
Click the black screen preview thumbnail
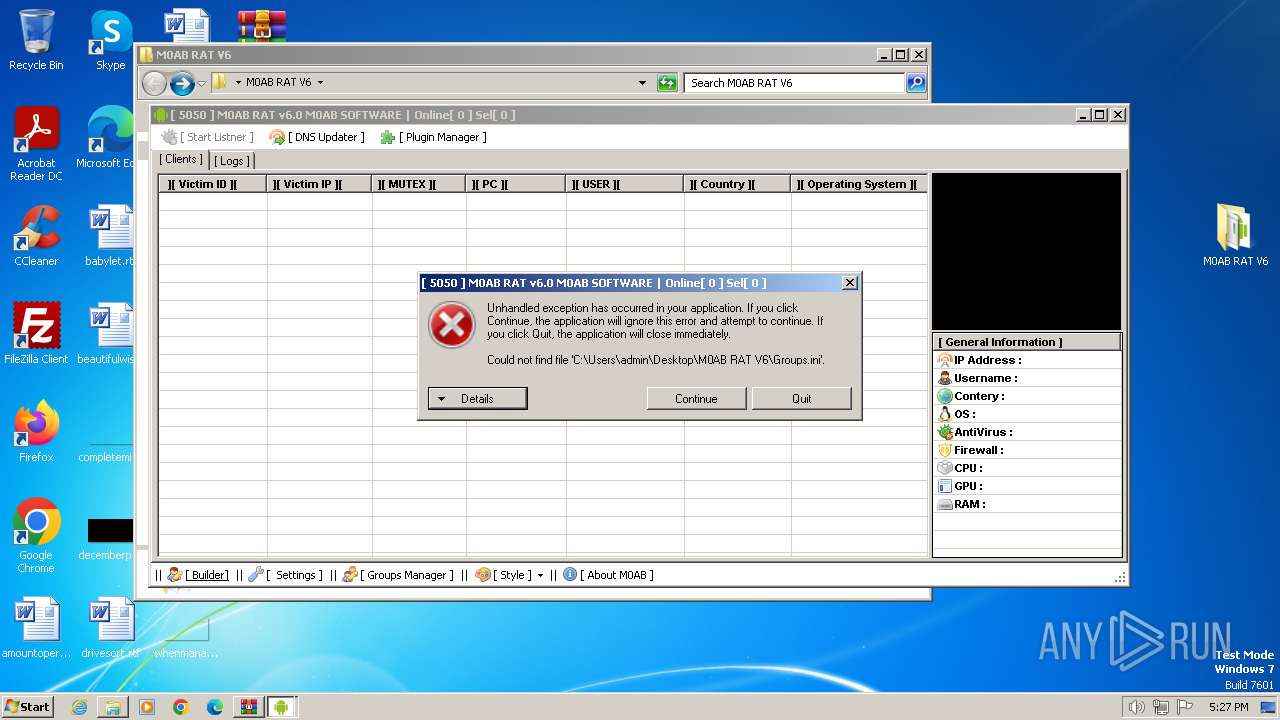pos(1027,251)
